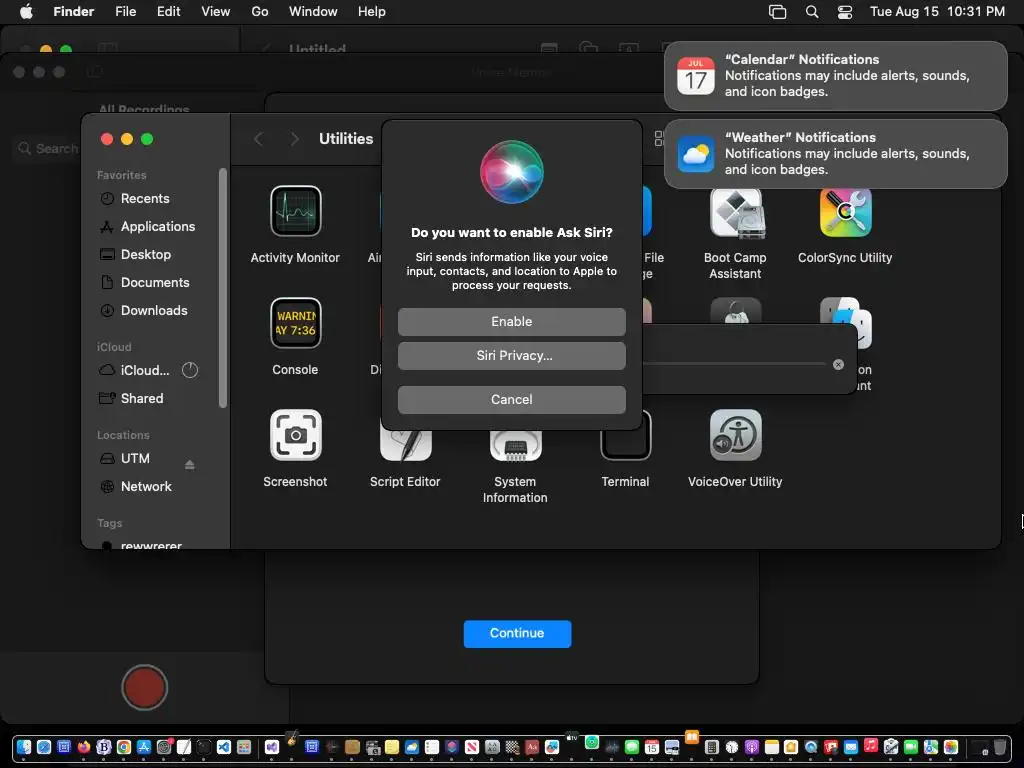Open Siri Privacy… information
The height and width of the screenshot is (768, 1024).
(511, 356)
